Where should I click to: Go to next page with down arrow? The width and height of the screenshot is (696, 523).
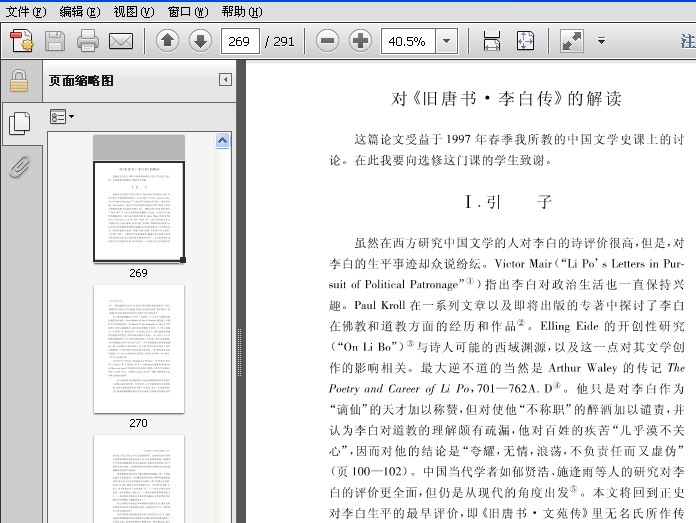tap(200, 41)
